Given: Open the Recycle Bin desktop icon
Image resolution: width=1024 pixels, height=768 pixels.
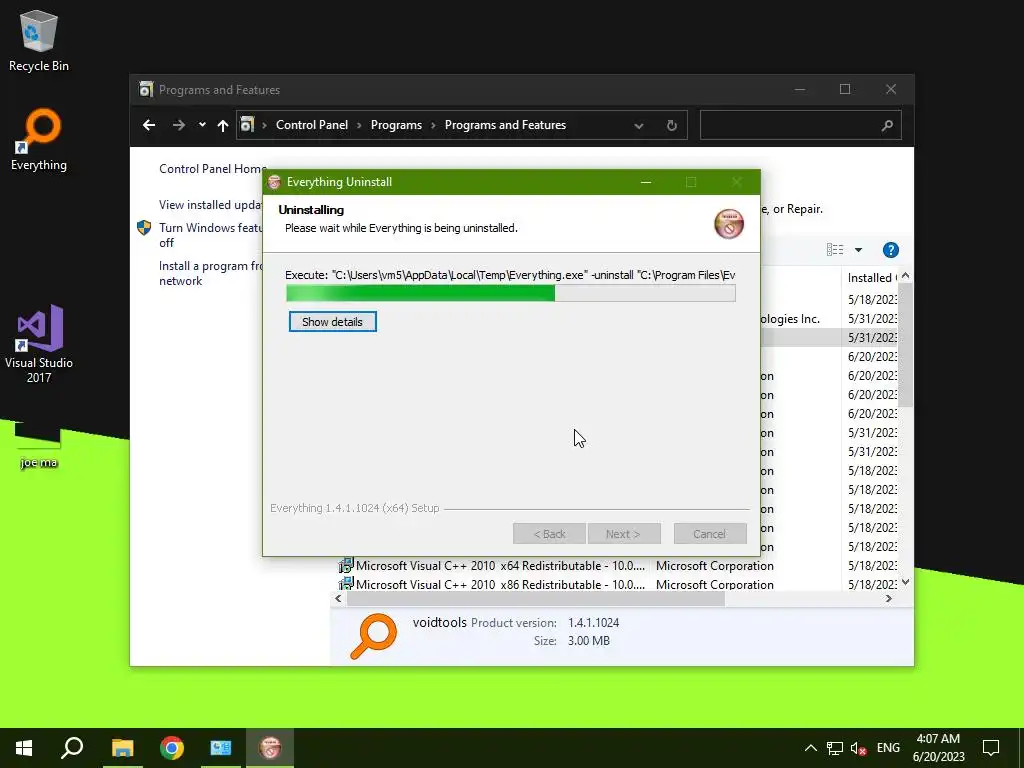Looking at the screenshot, I should tap(39, 40).
